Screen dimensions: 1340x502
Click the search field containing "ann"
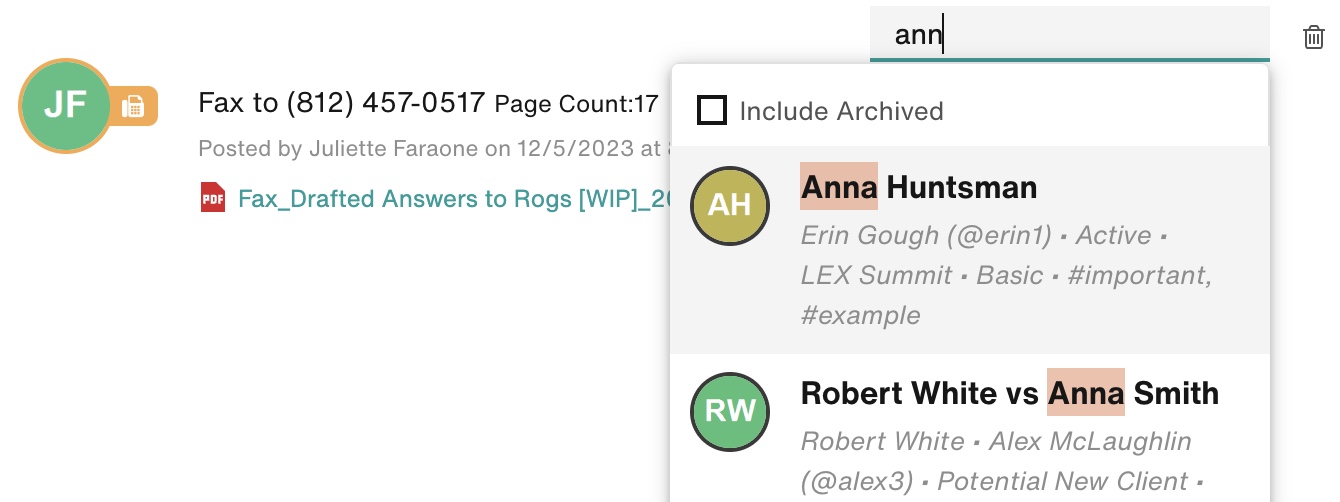[x=1070, y=35]
